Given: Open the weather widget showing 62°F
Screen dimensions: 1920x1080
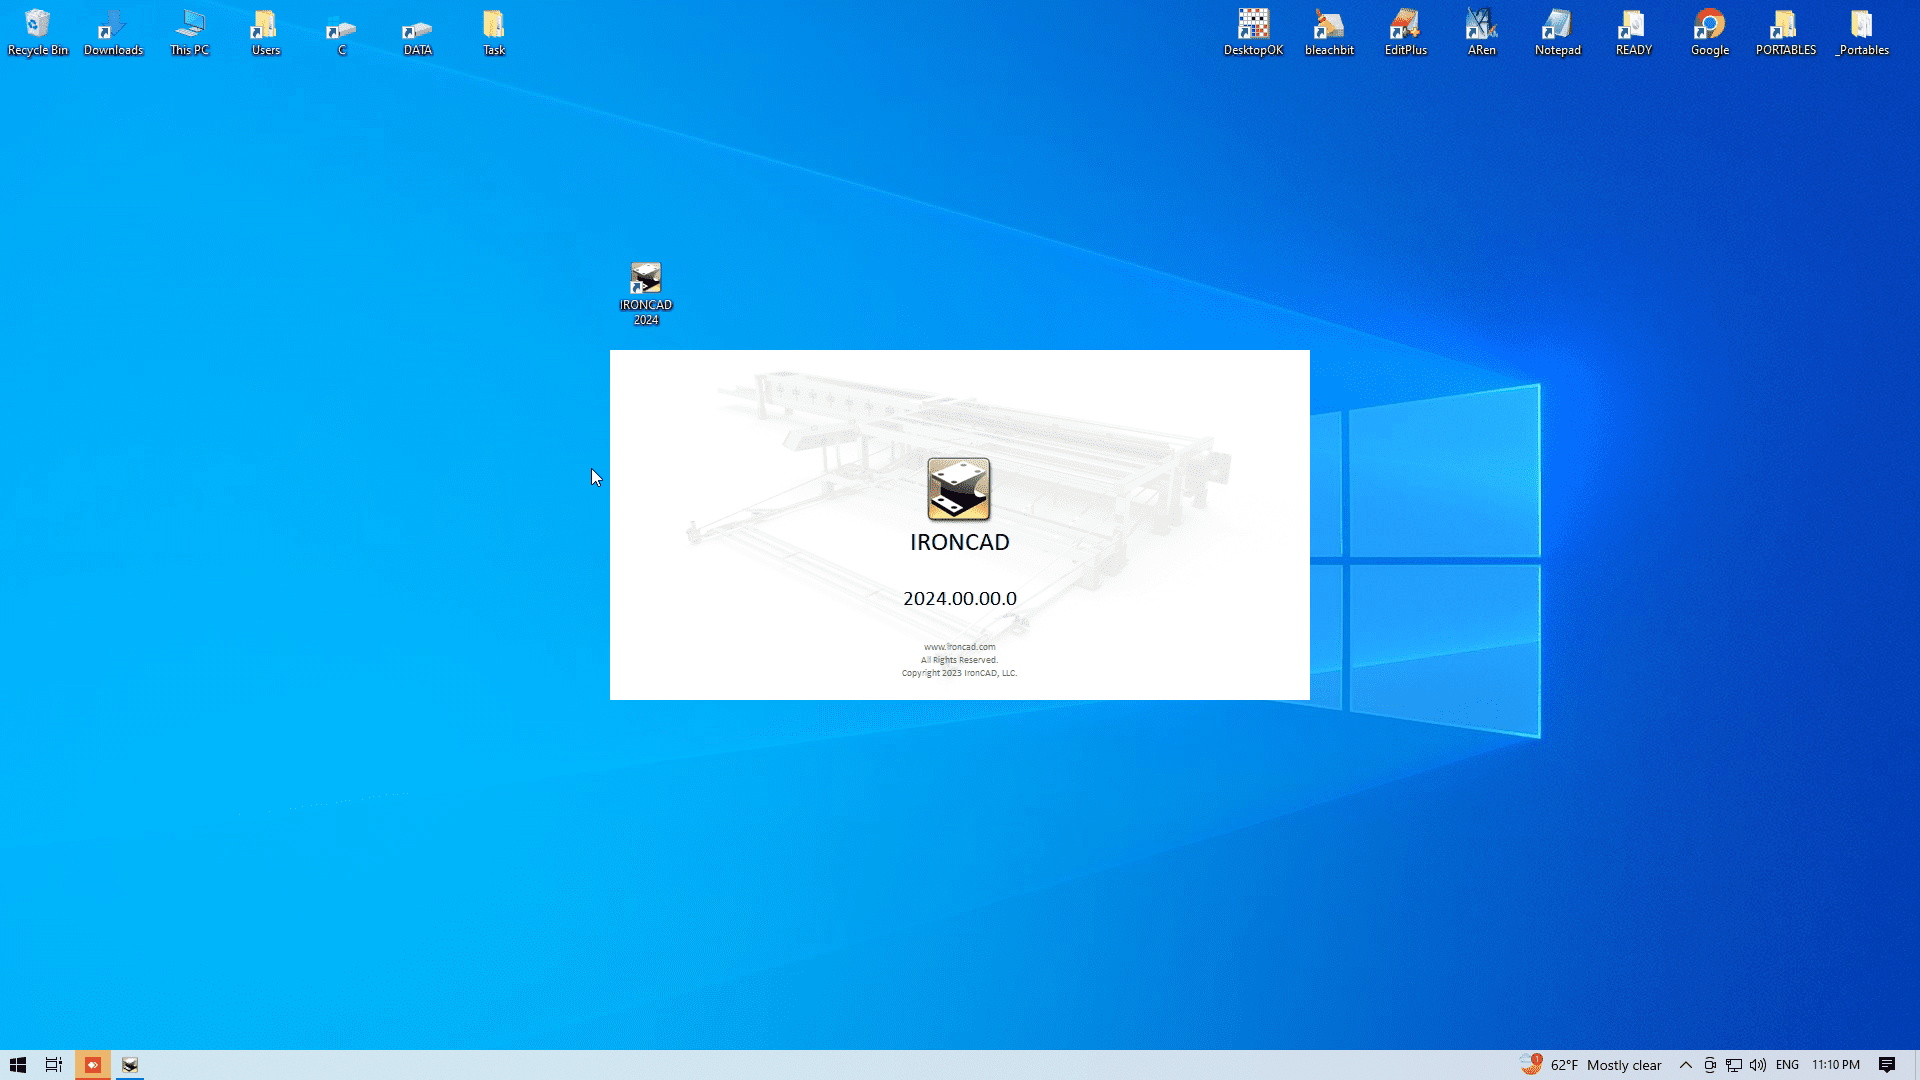Looking at the screenshot, I should pyautogui.click(x=1590, y=1065).
